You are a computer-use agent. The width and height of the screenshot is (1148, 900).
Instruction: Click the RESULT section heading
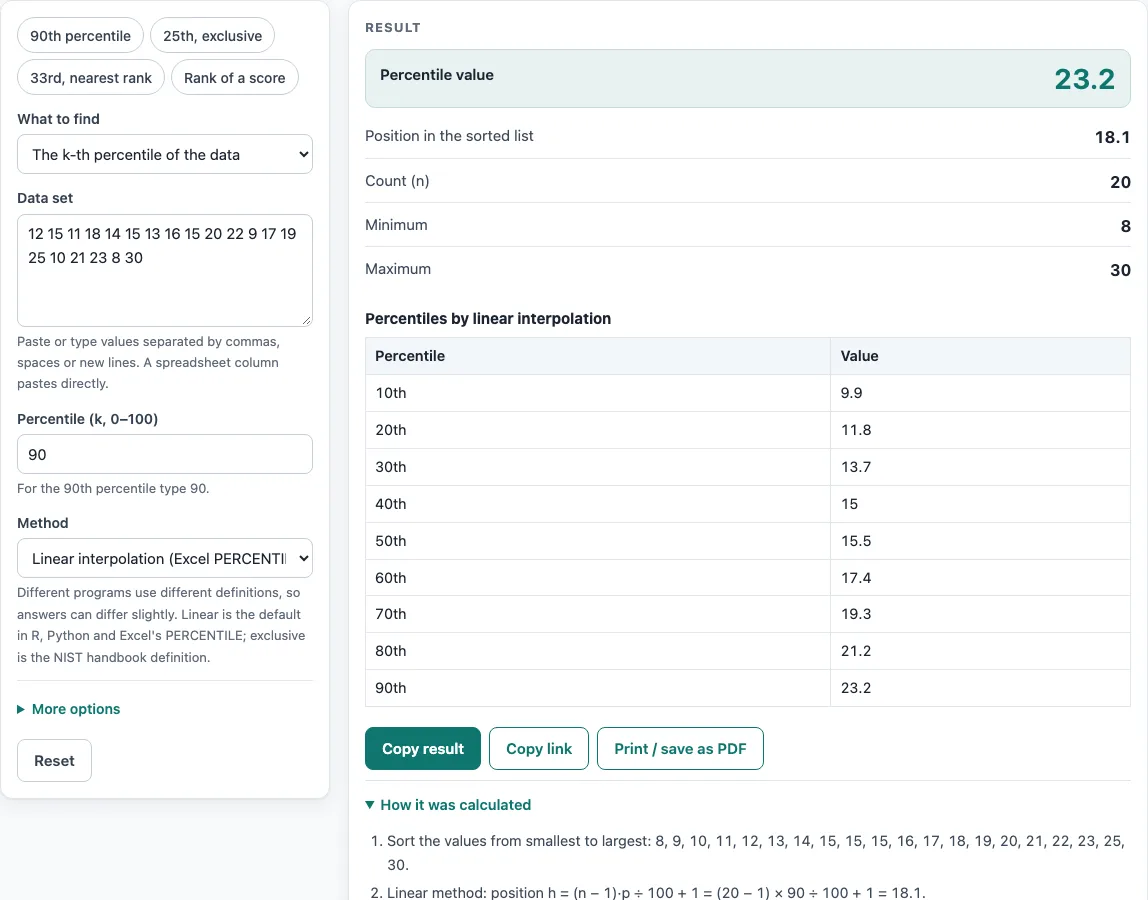392,28
